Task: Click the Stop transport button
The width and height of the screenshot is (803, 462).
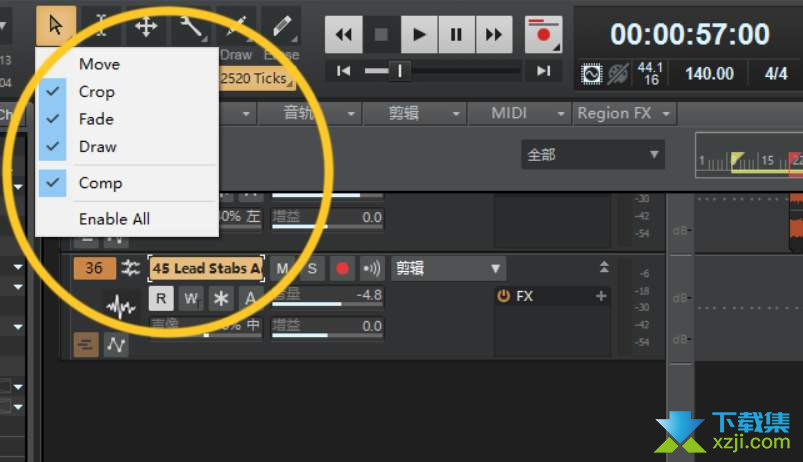Action: 381,35
